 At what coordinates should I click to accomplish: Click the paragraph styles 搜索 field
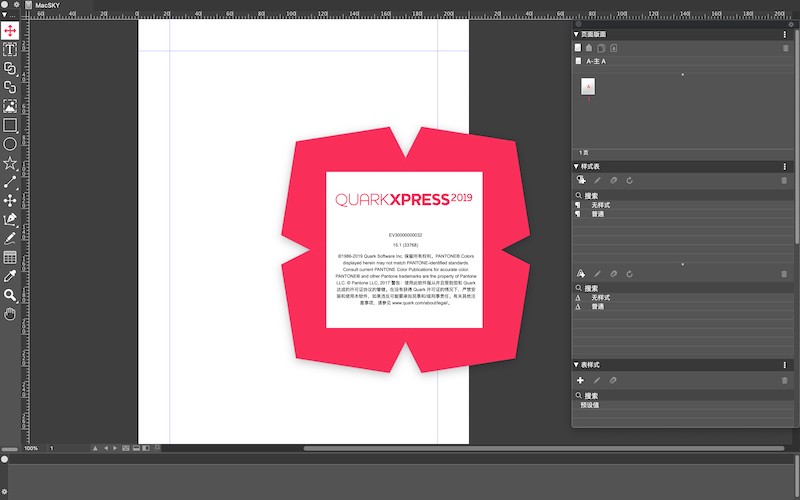[683, 195]
